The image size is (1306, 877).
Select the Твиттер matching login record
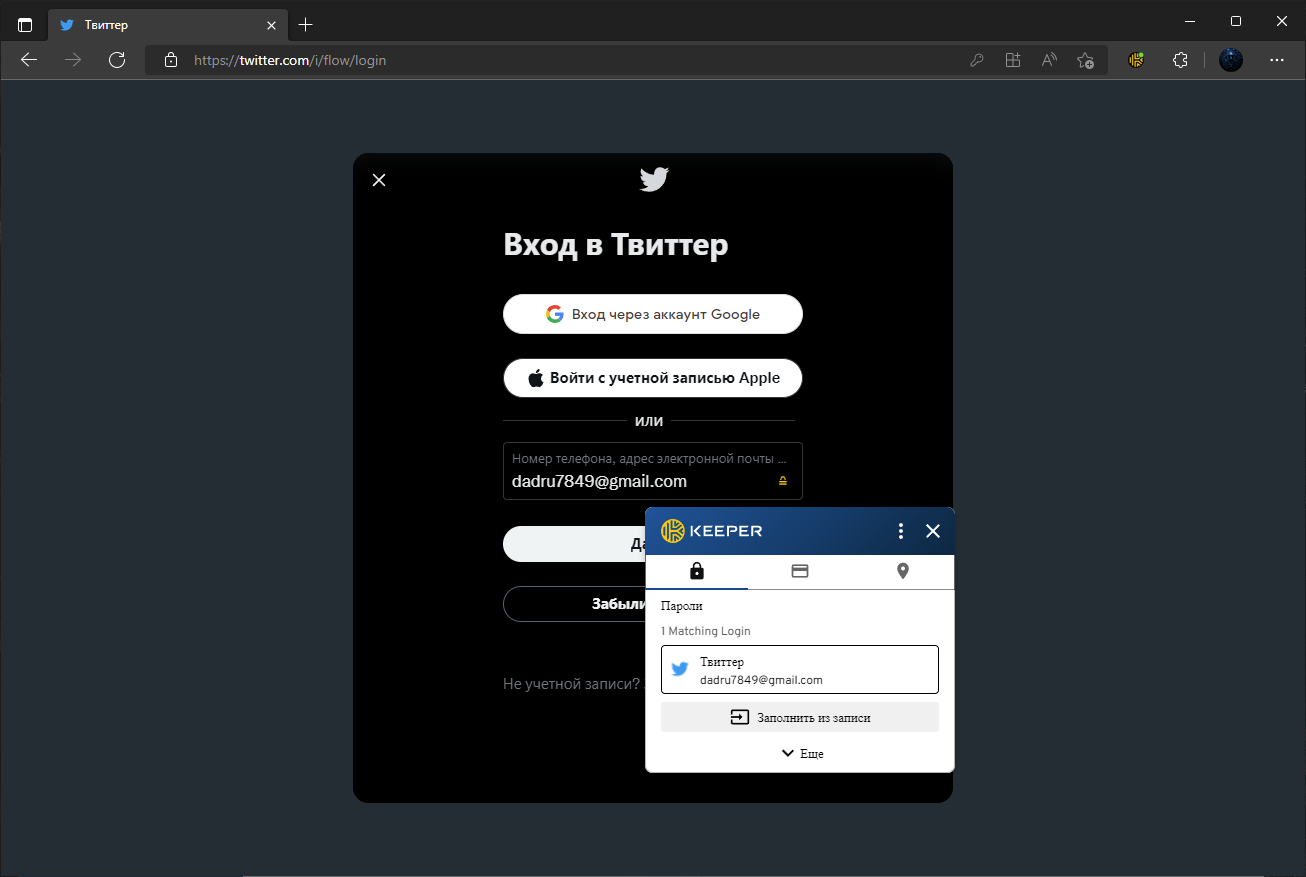point(800,670)
